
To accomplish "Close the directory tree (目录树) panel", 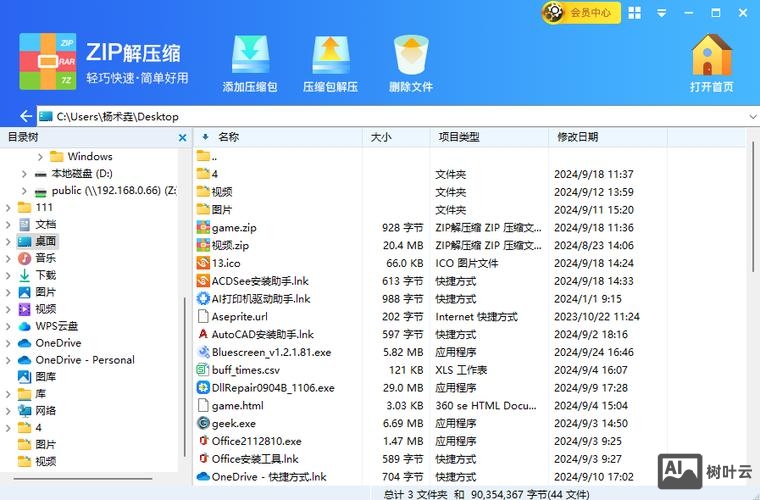I will point(182,138).
